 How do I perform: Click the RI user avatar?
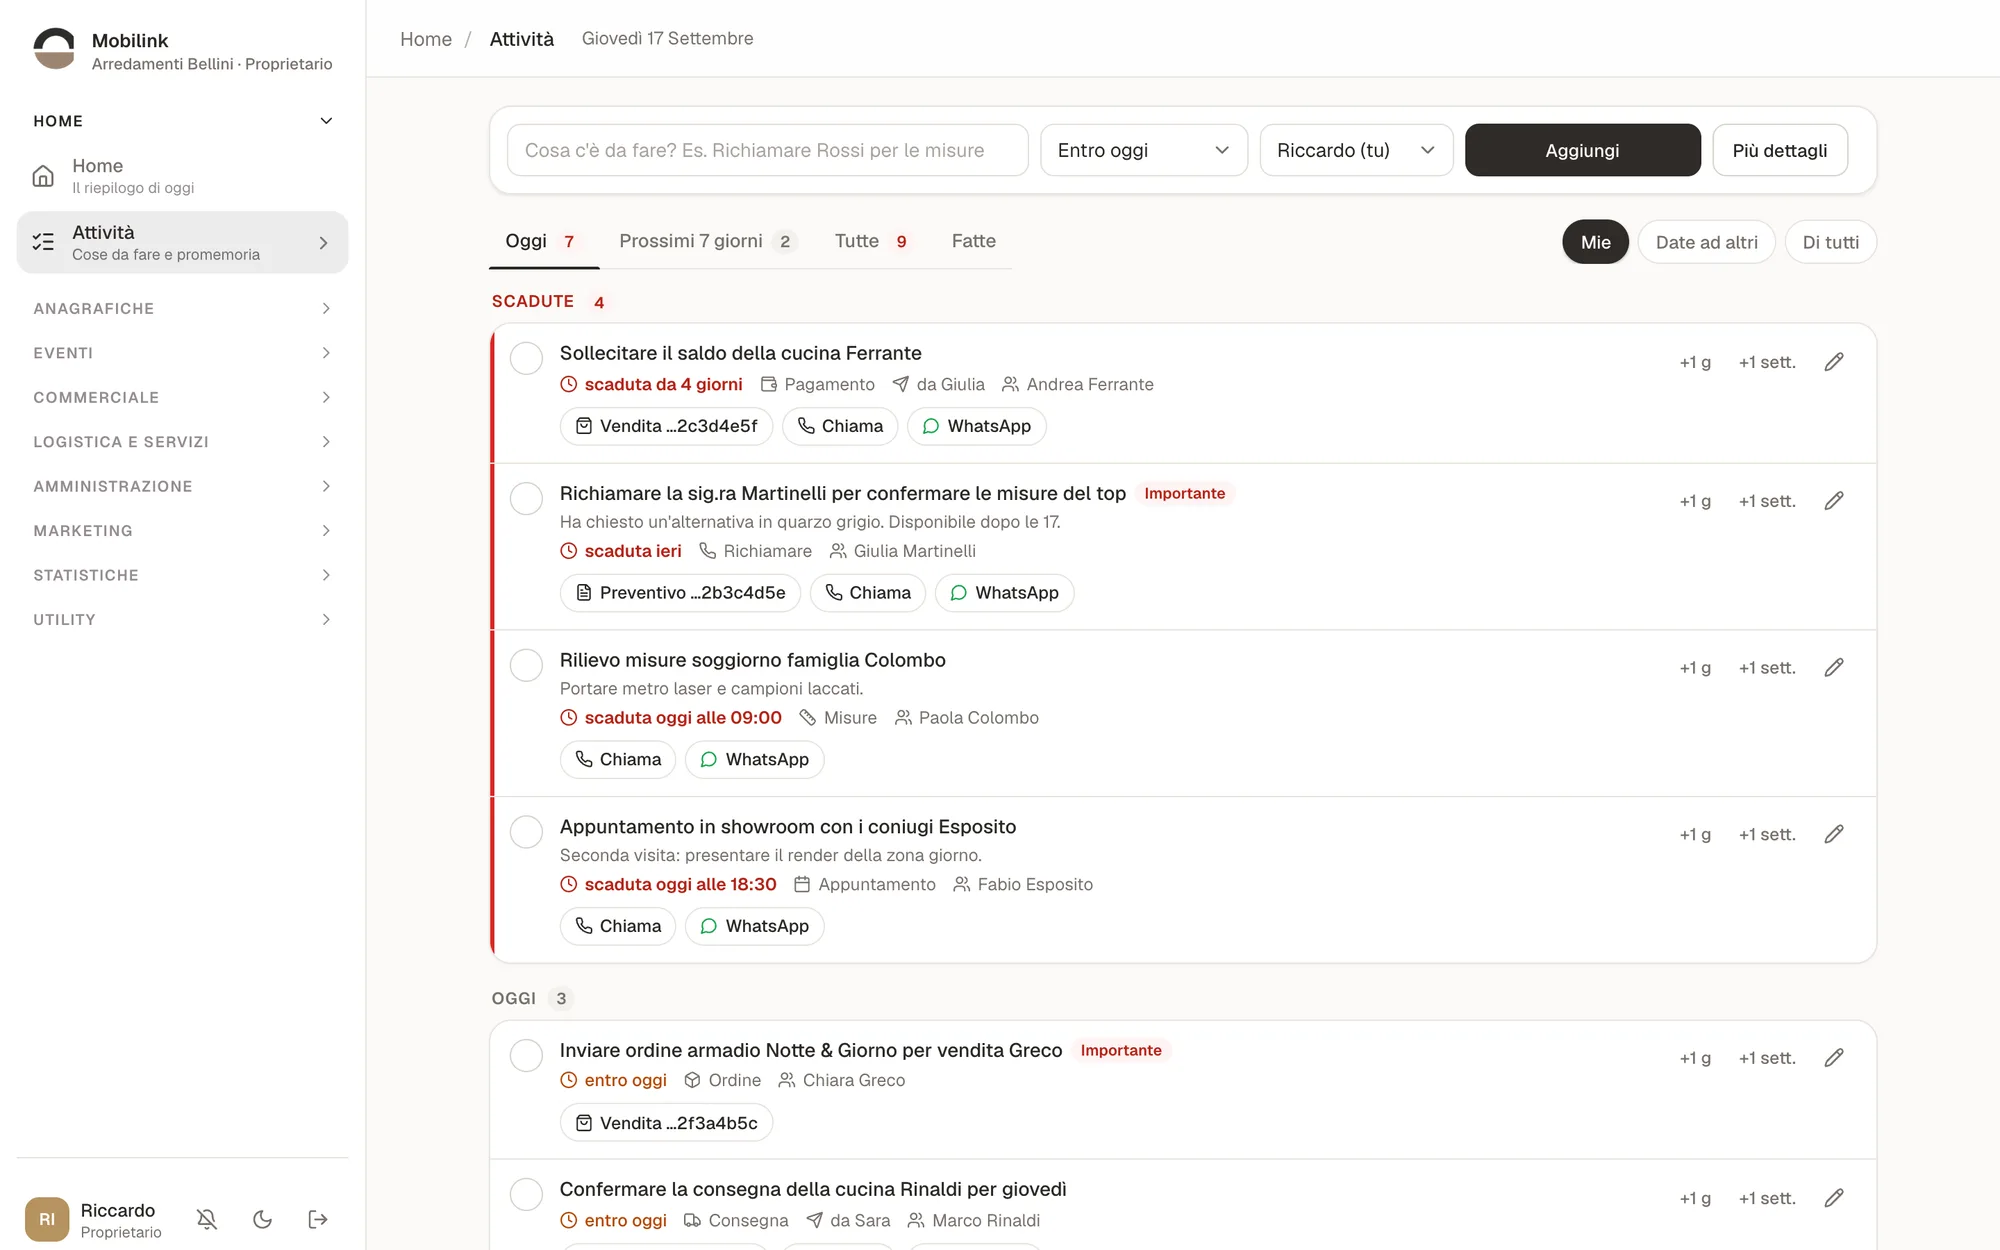[x=47, y=1219]
